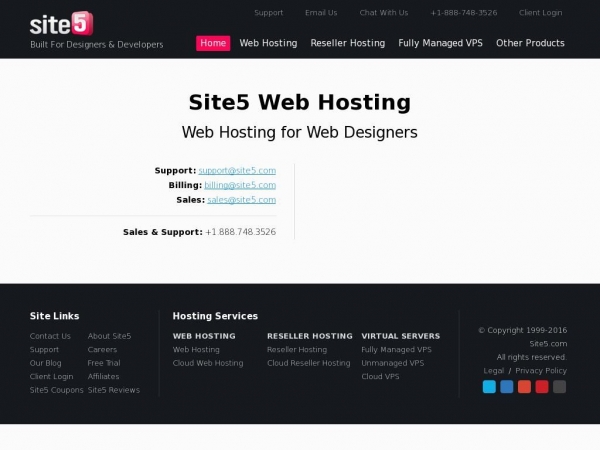Open Client Login in the footer Site Links
Viewport: 600px width, 450px height.
coord(51,377)
